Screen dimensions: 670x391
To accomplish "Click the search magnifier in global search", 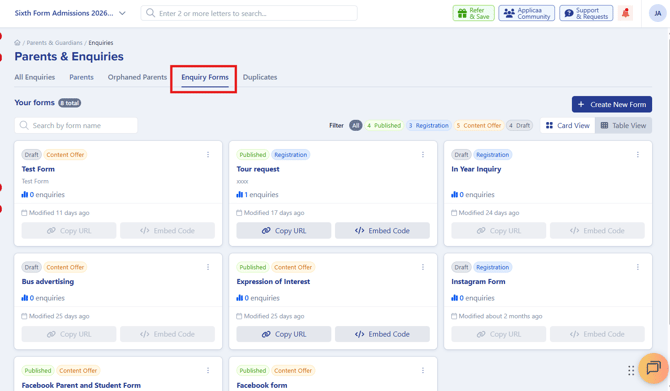I will coord(150,13).
